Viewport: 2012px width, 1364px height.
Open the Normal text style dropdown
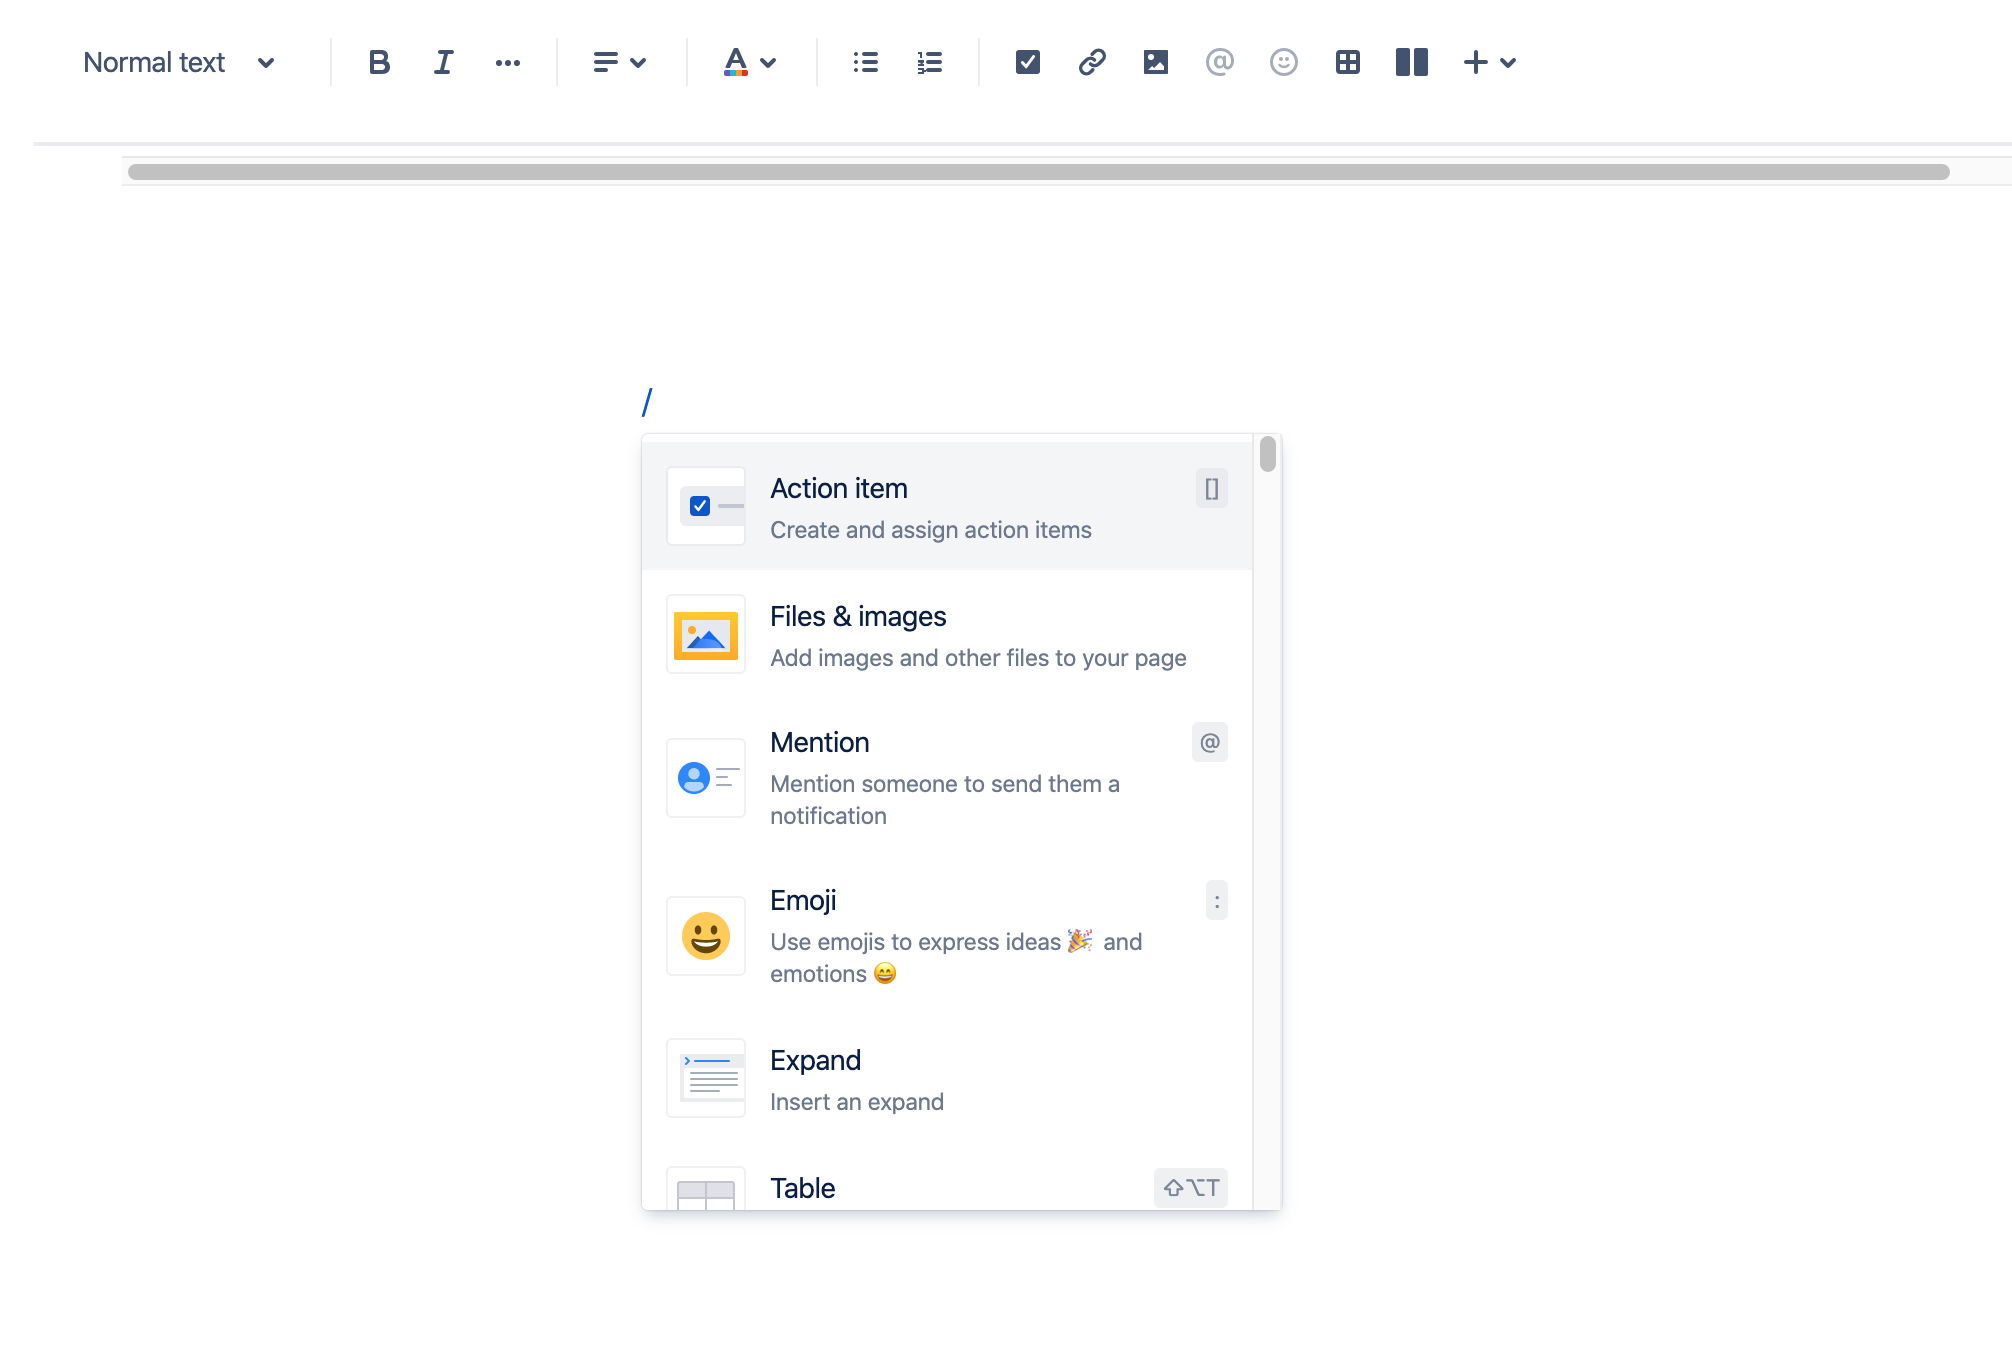click(180, 62)
